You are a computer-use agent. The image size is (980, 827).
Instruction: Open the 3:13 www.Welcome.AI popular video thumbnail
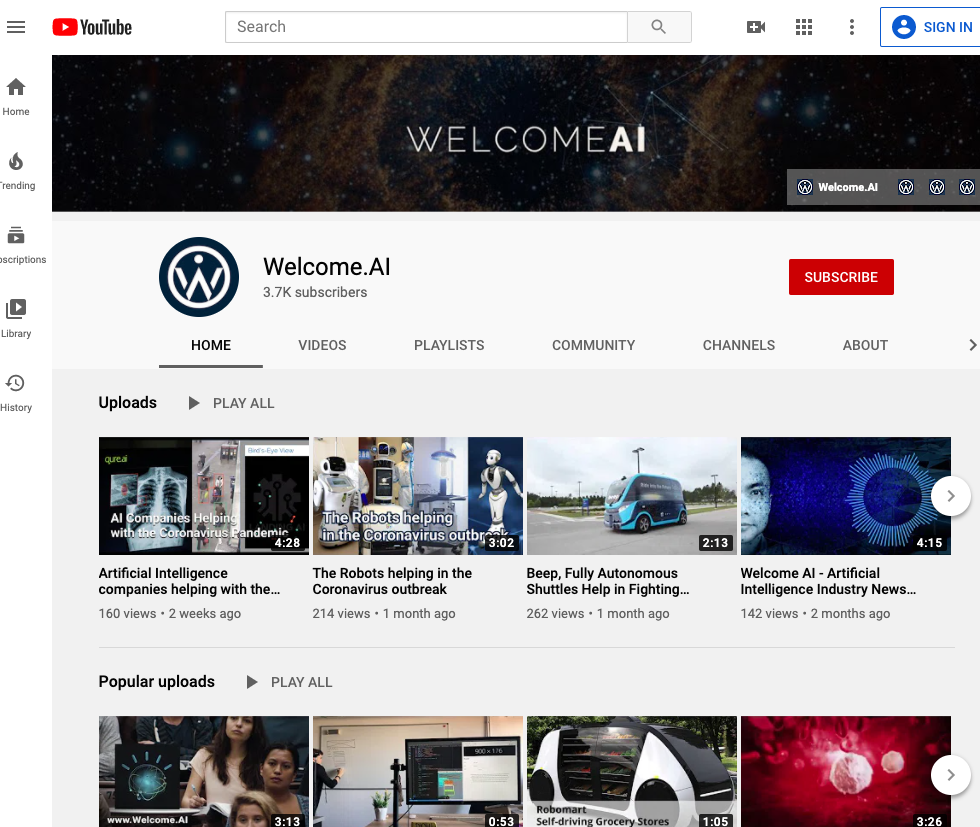point(204,771)
